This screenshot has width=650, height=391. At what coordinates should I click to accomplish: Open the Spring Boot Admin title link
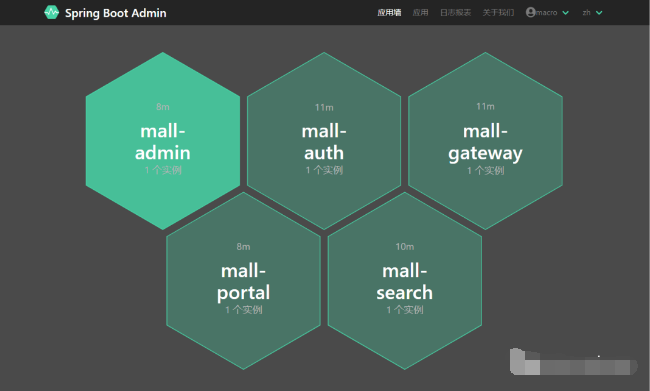[x=115, y=13]
